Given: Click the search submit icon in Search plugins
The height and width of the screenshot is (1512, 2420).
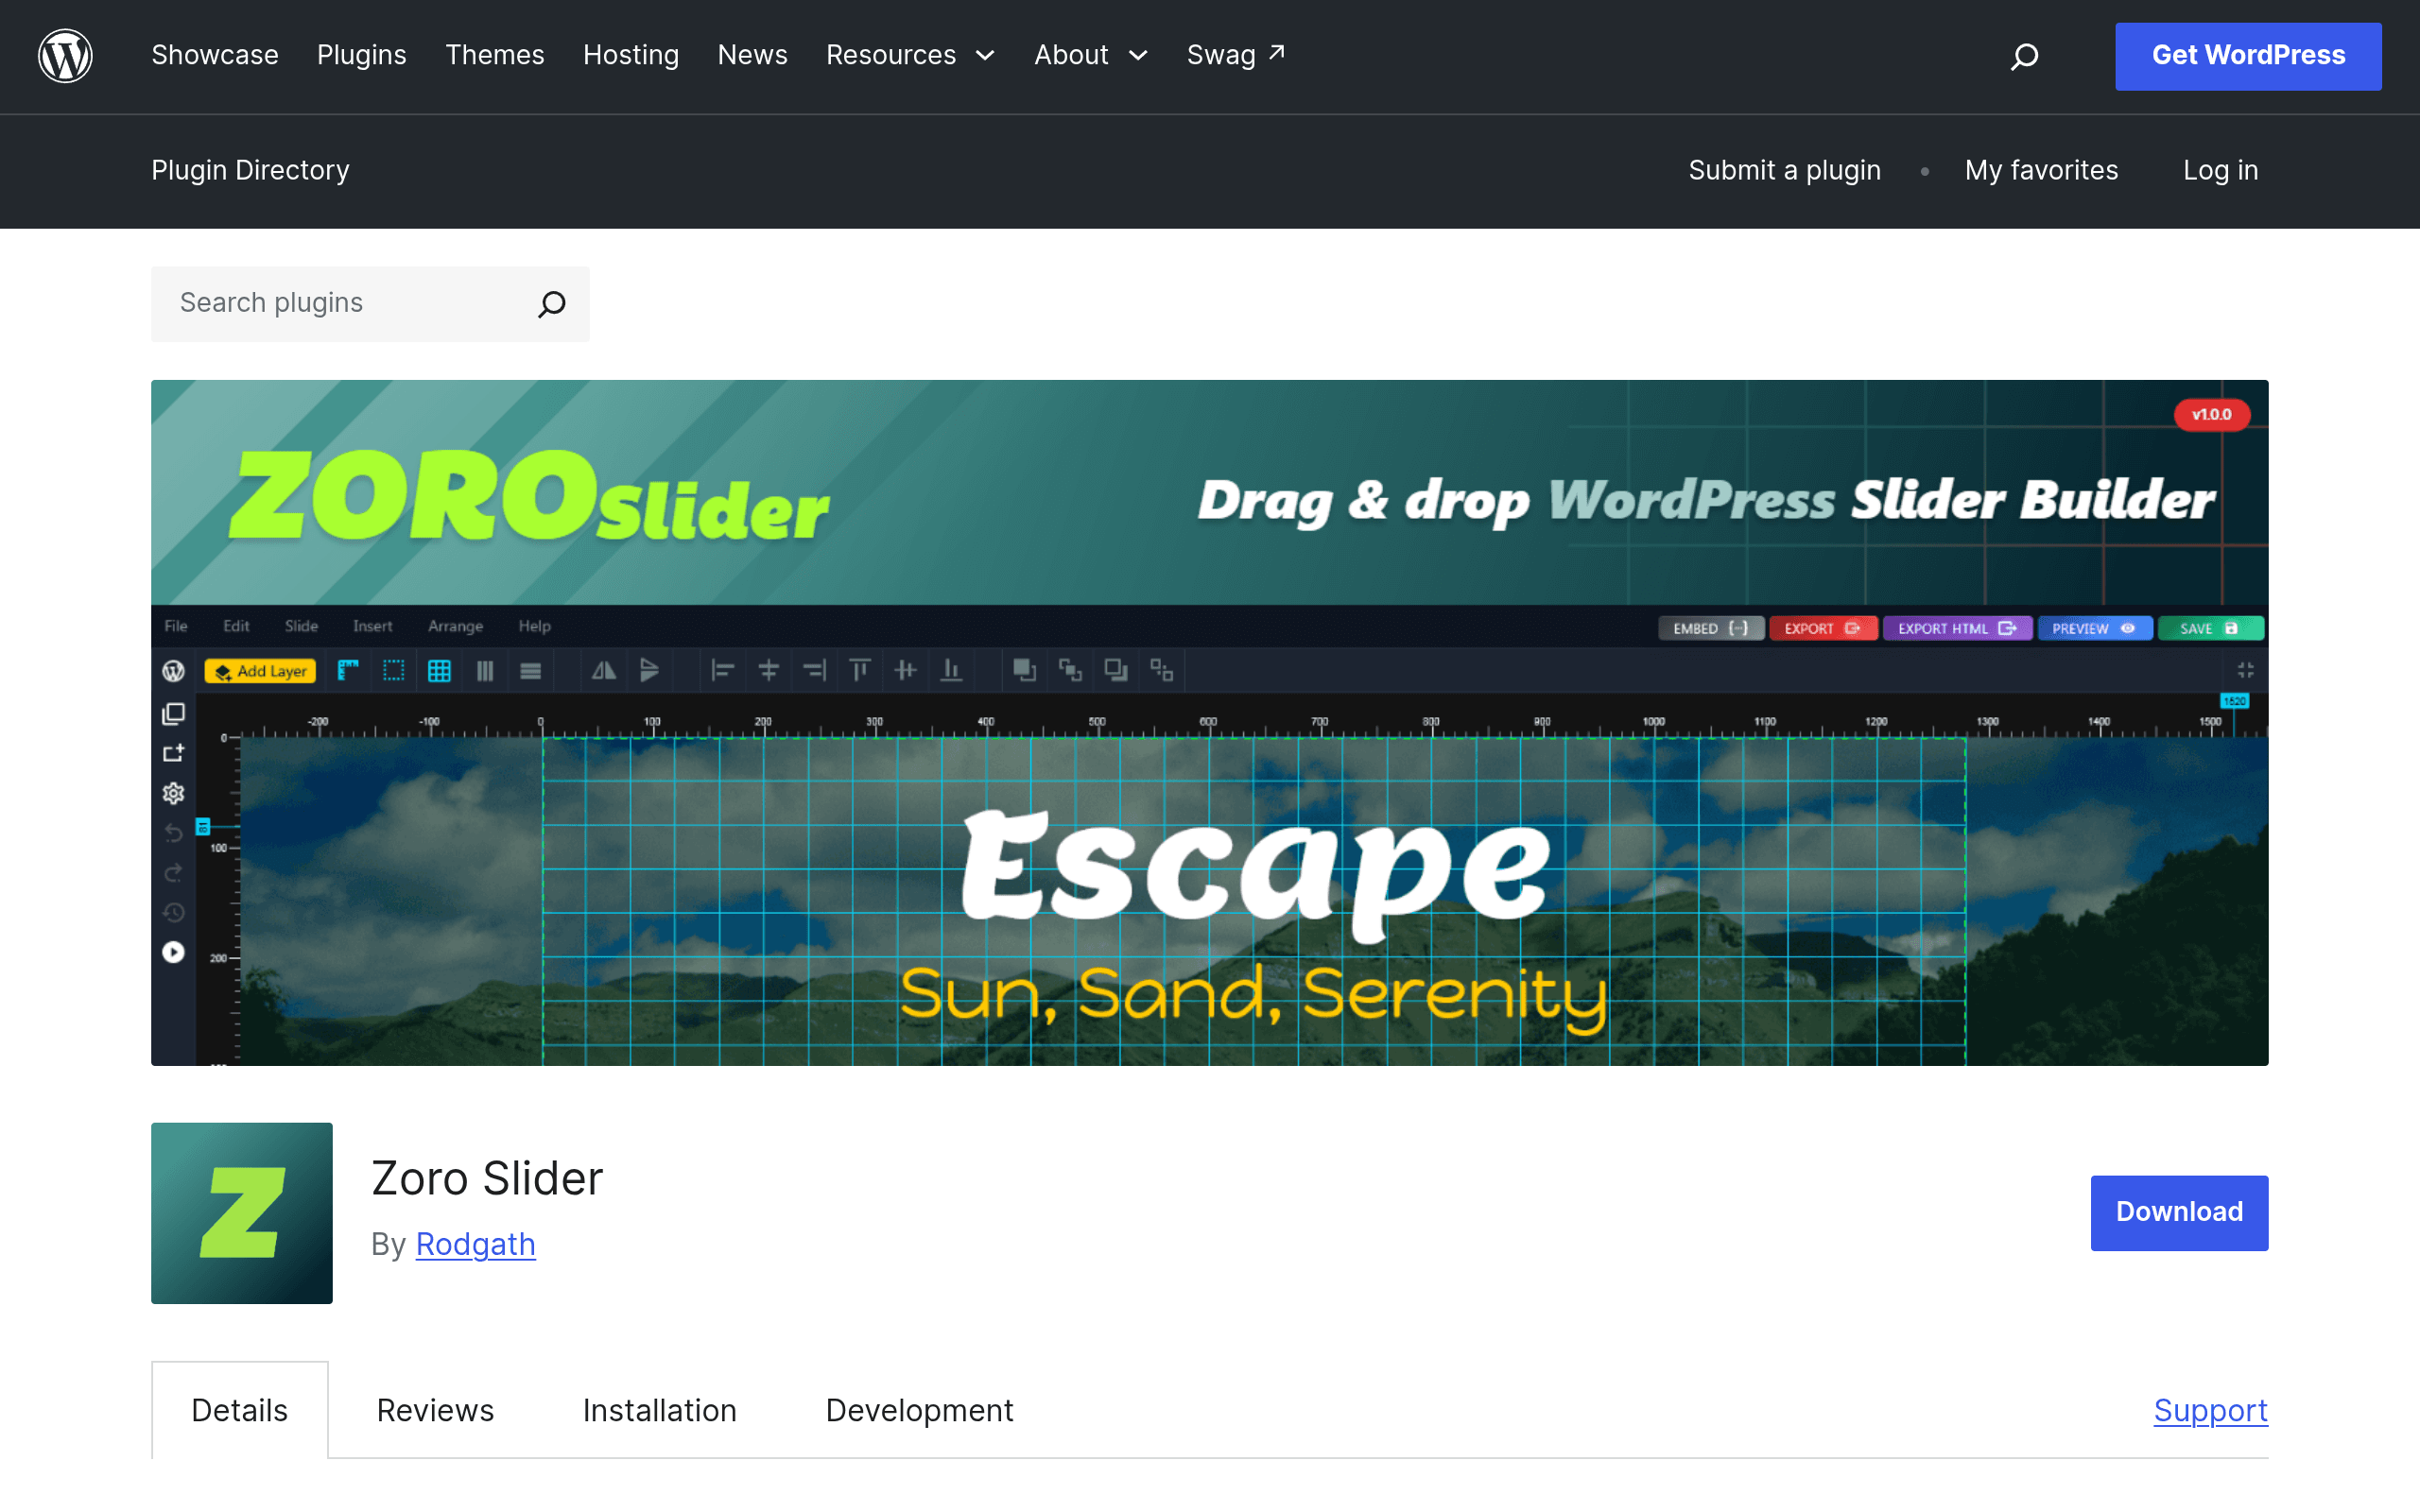Looking at the screenshot, I should tap(552, 304).
